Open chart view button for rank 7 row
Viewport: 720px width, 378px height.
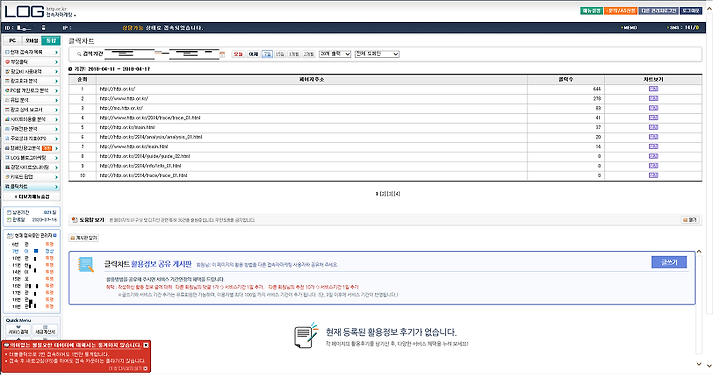pos(653,147)
